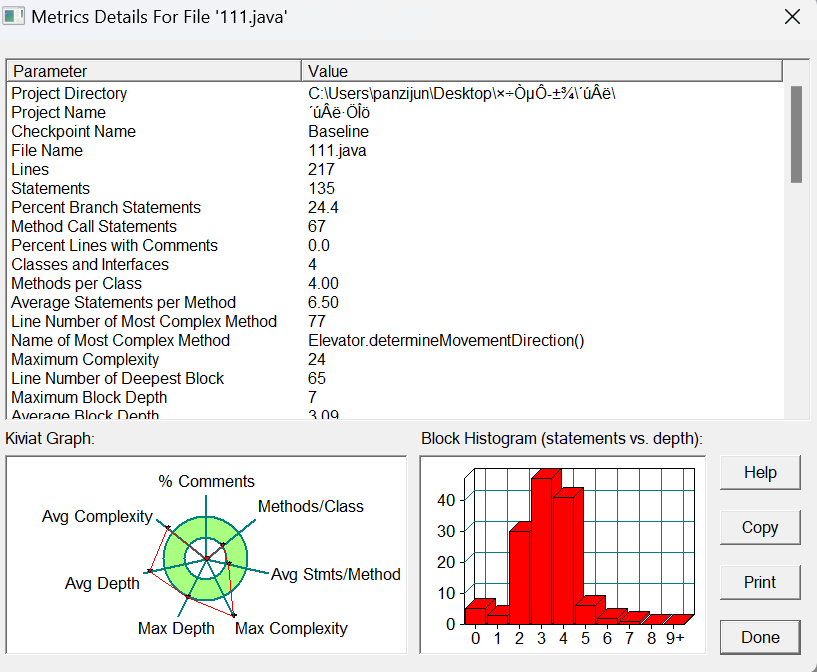Click the histogram bar for depth 2
The width and height of the screenshot is (817, 672).
[520, 577]
